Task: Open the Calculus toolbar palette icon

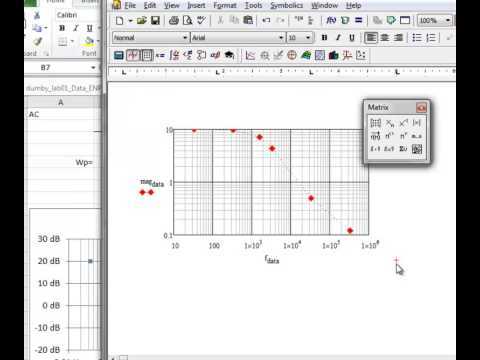Action: click(x=174, y=55)
